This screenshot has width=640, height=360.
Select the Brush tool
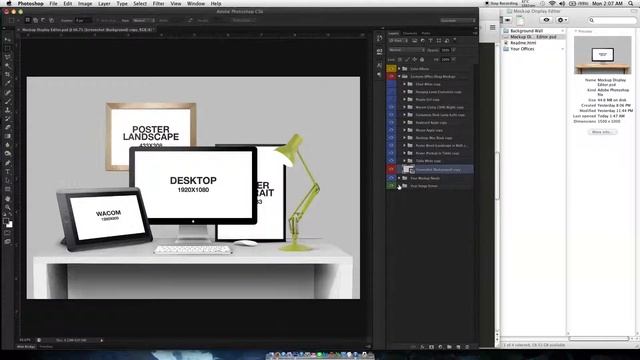[8, 101]
